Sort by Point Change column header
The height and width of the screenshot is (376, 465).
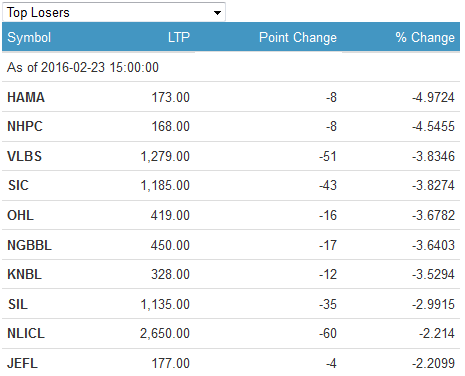(298, 37)
